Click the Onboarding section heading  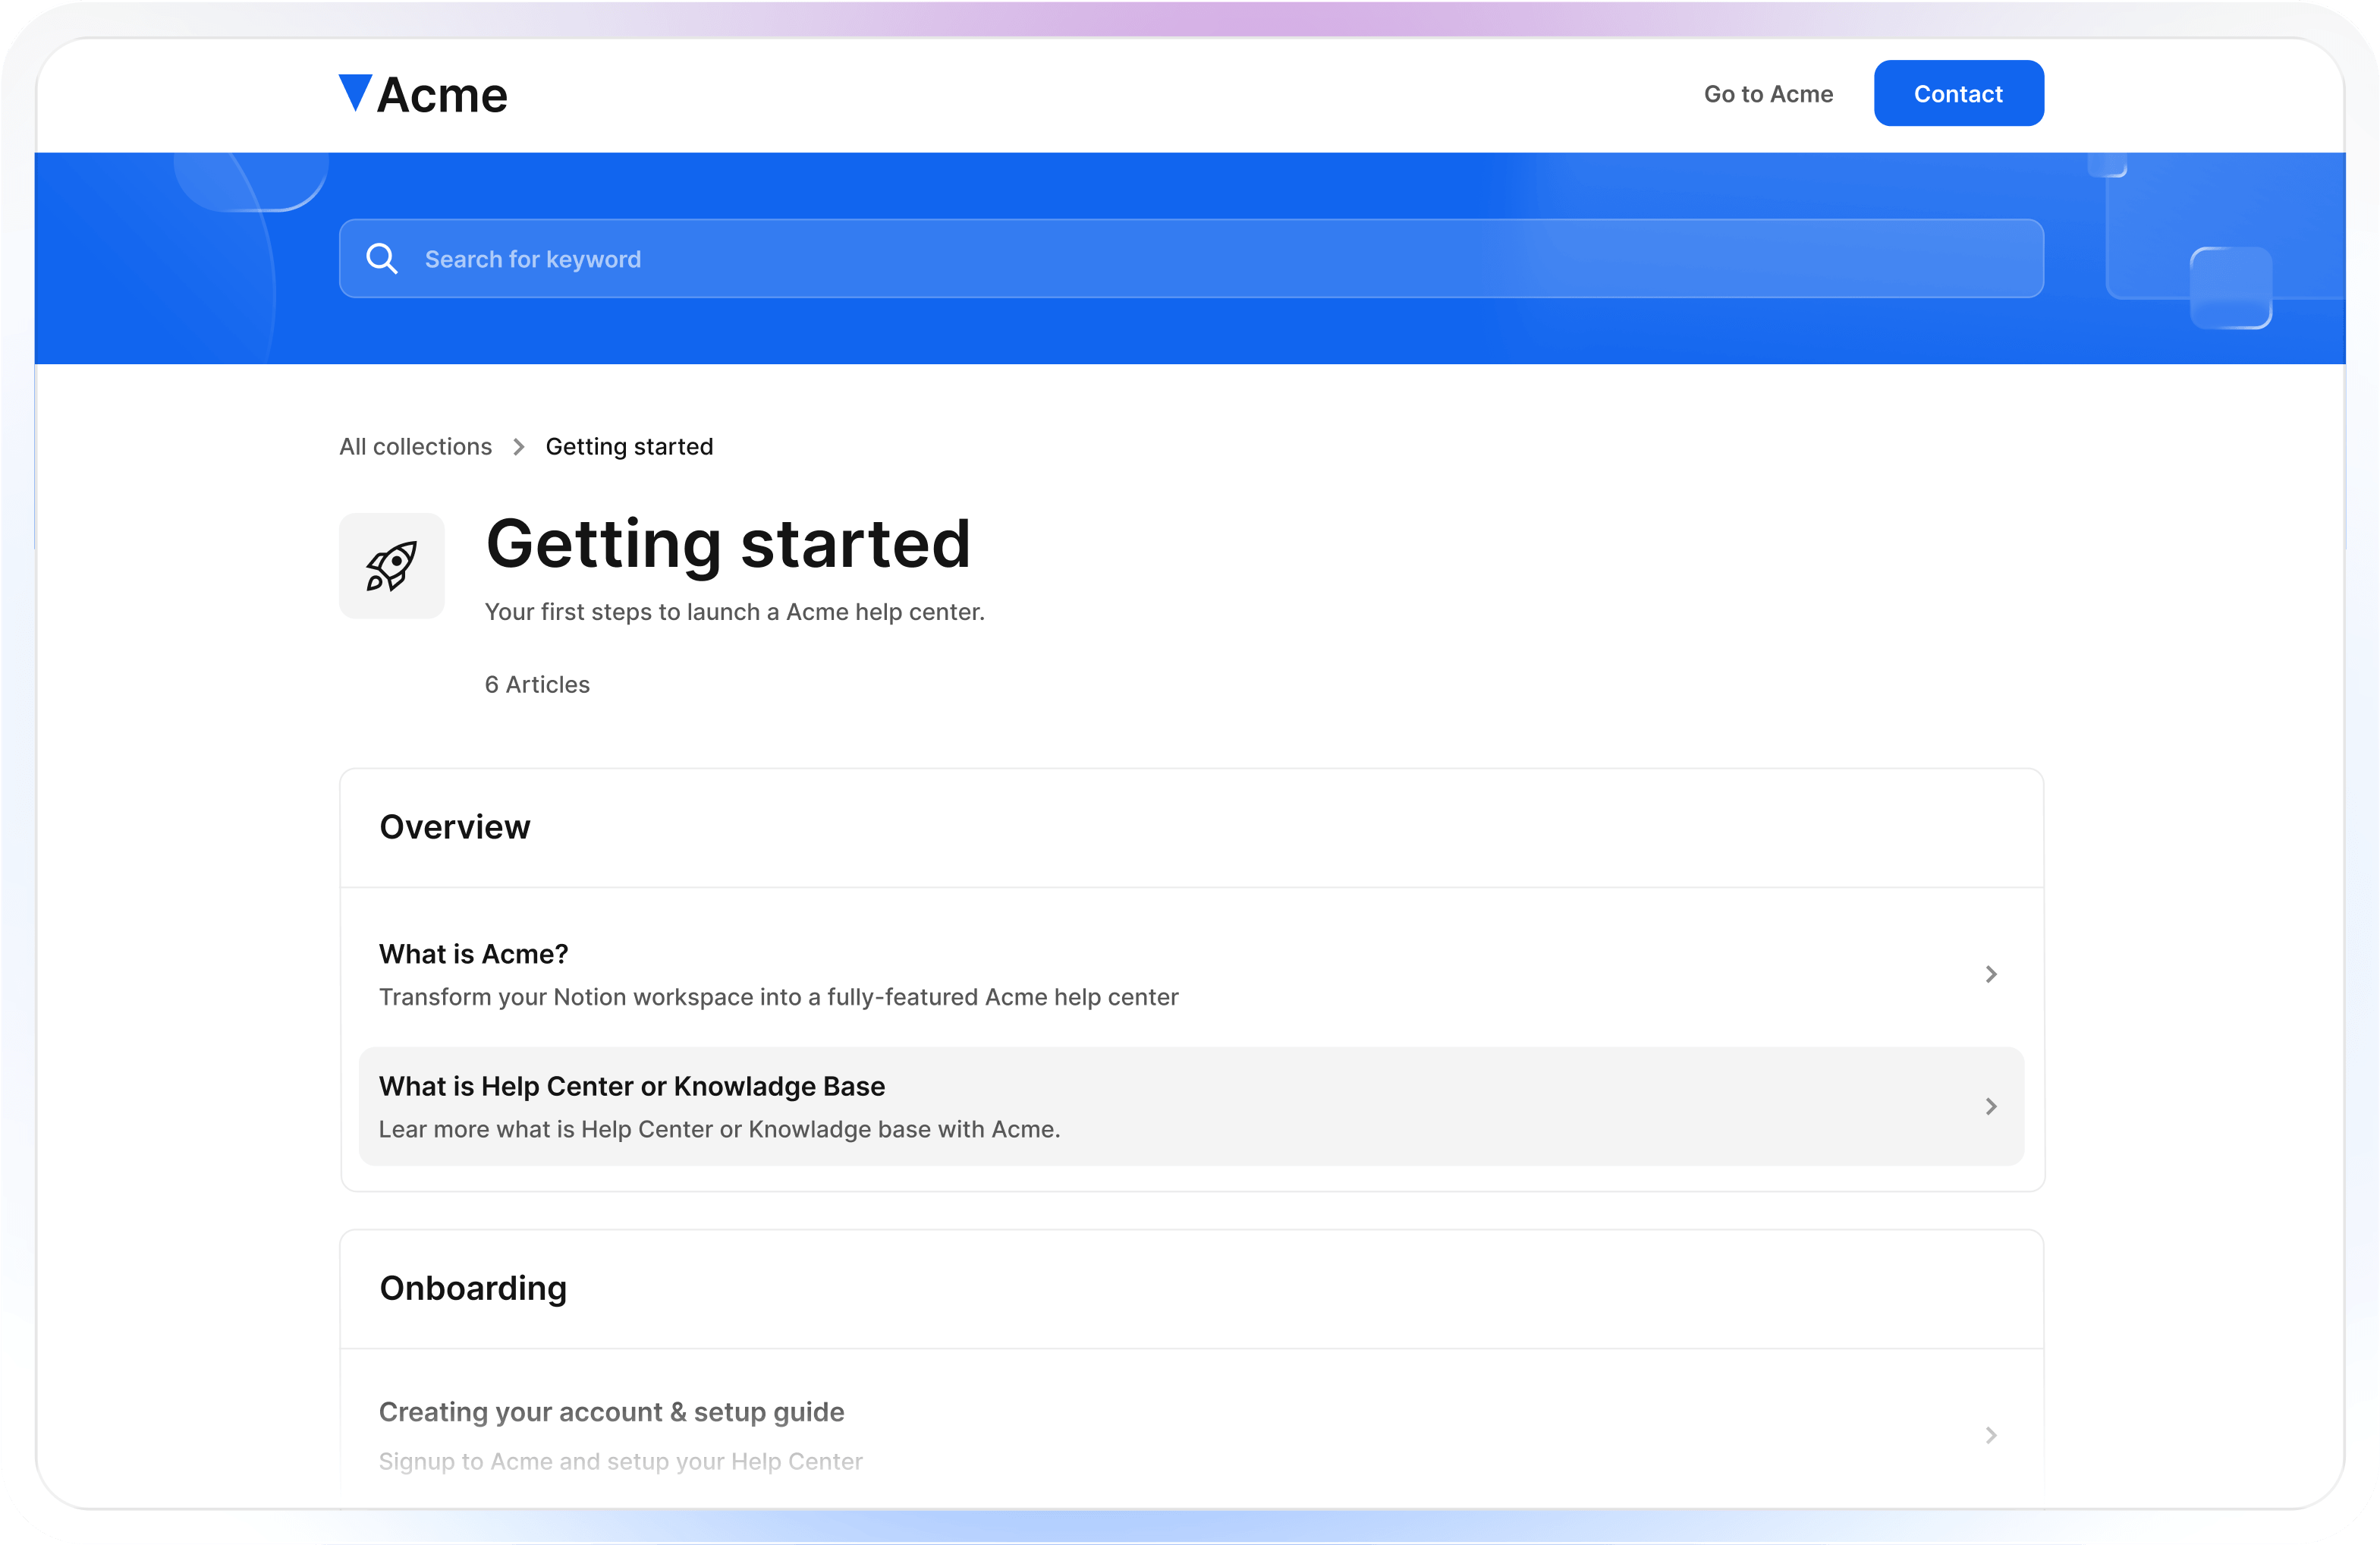(473, 1288)
